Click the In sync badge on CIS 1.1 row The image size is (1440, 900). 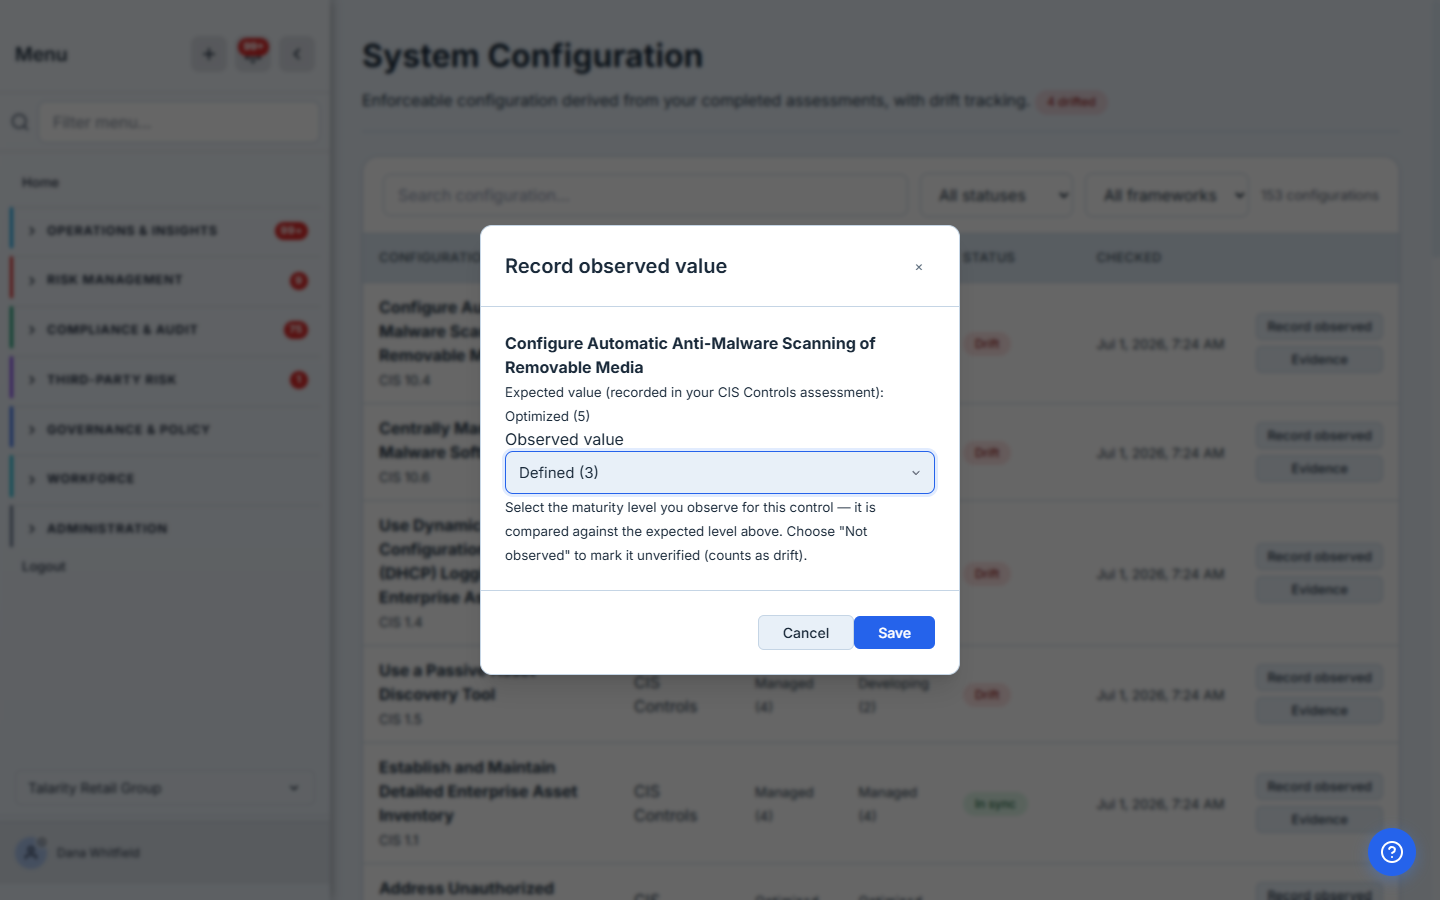995,804
